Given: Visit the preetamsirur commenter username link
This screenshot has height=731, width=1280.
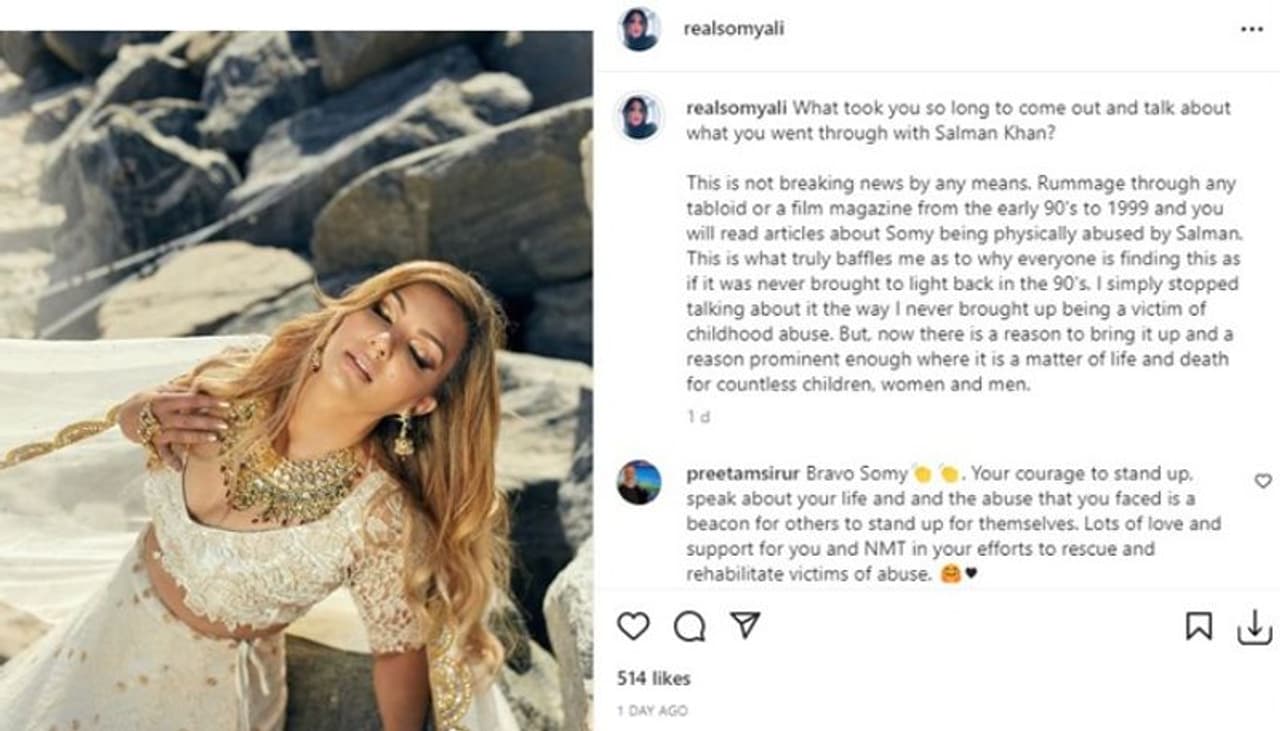Looking at the screenshot, I should [742, 473].
